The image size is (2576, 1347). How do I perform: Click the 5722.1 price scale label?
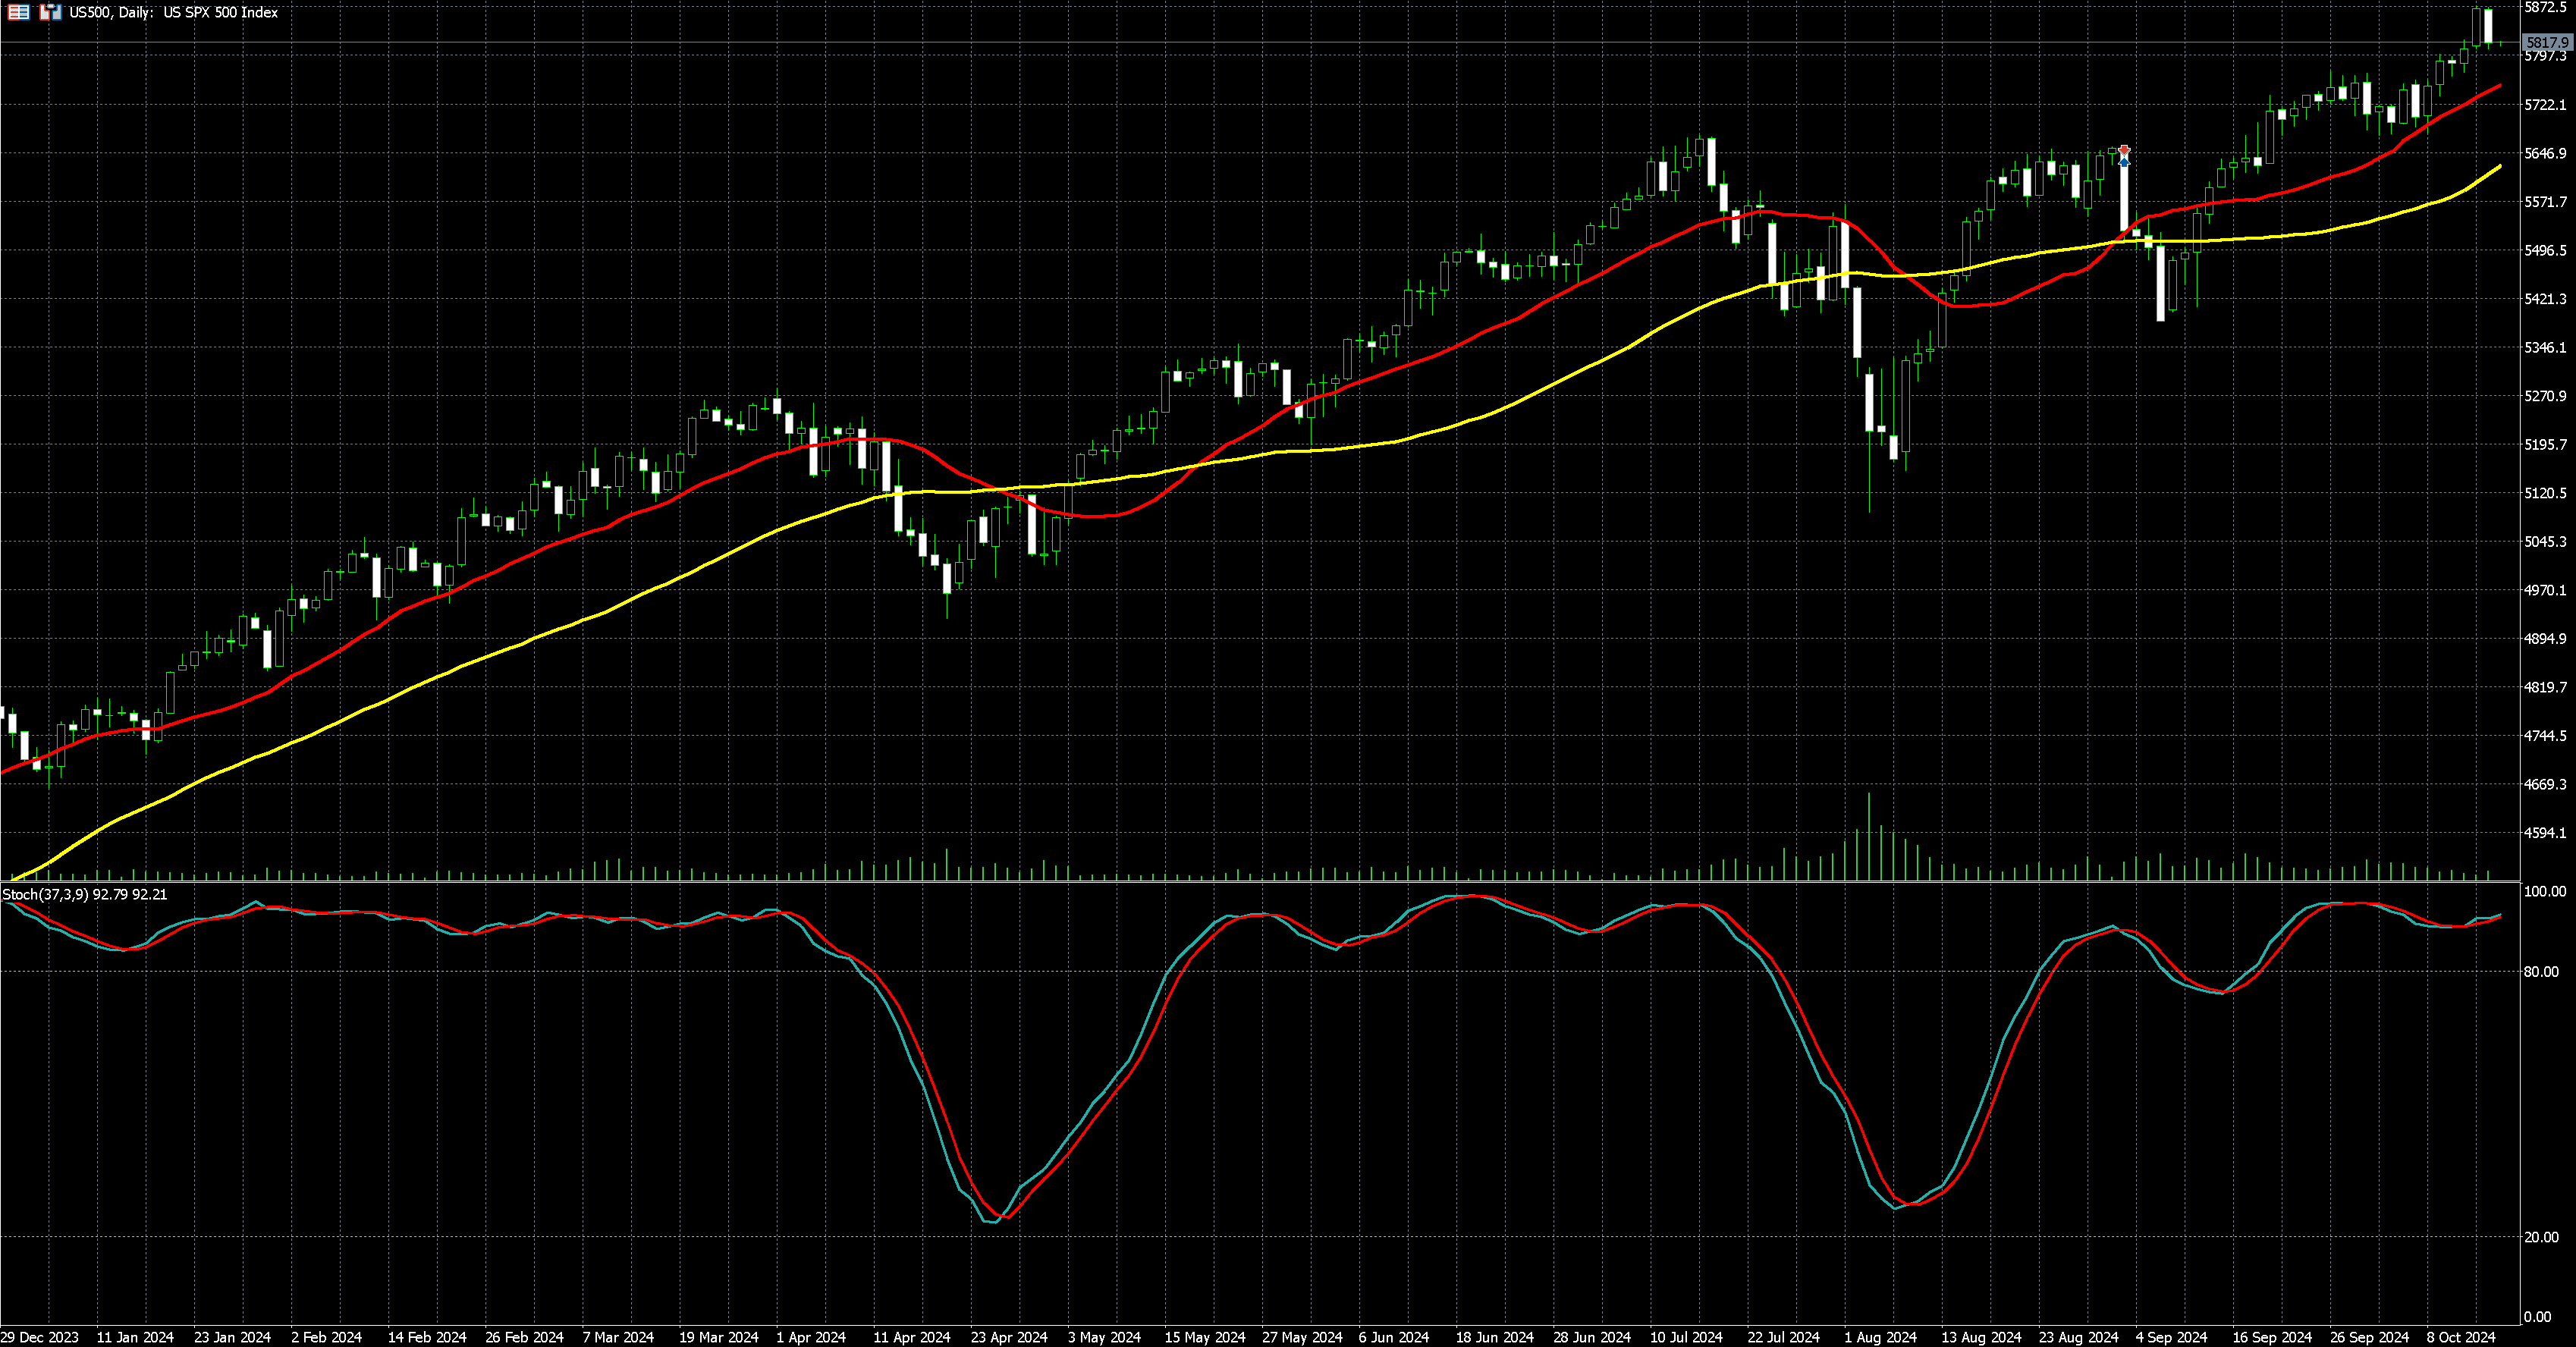point(2545,105)
